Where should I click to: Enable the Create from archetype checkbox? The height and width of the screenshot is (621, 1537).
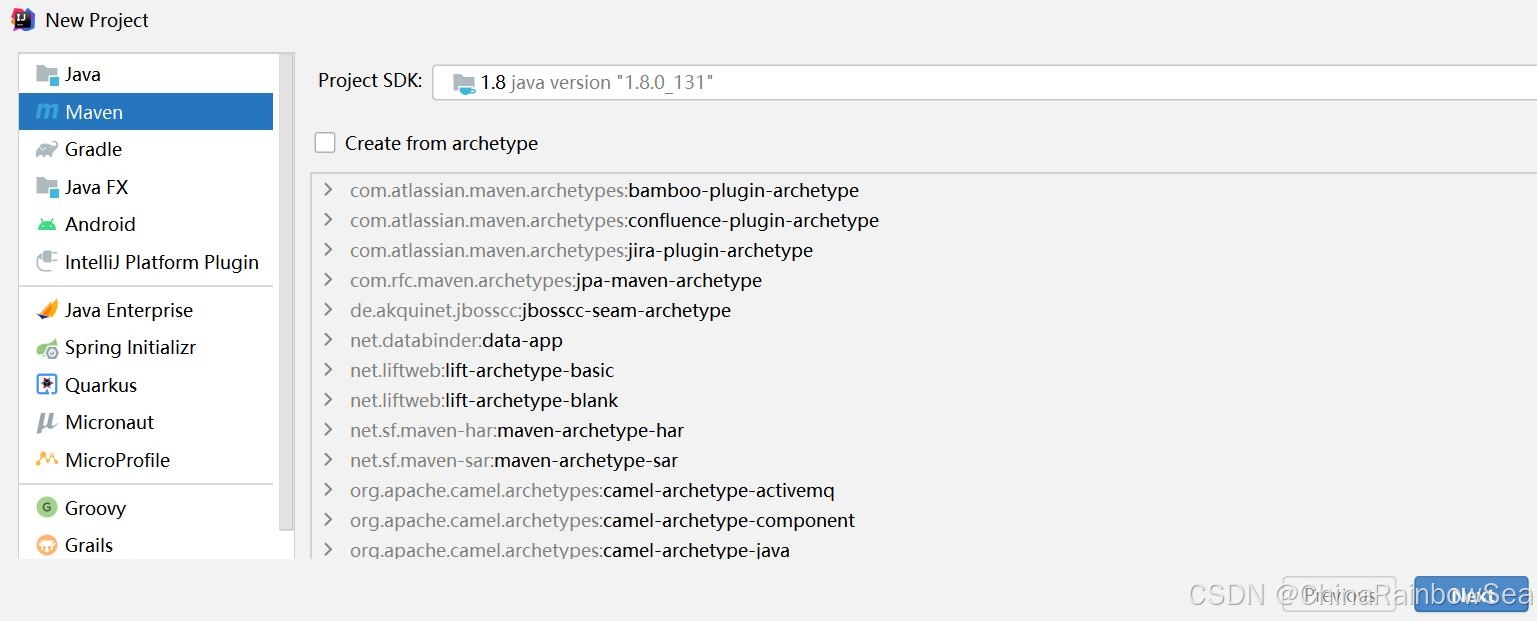[x=324, y=143]
